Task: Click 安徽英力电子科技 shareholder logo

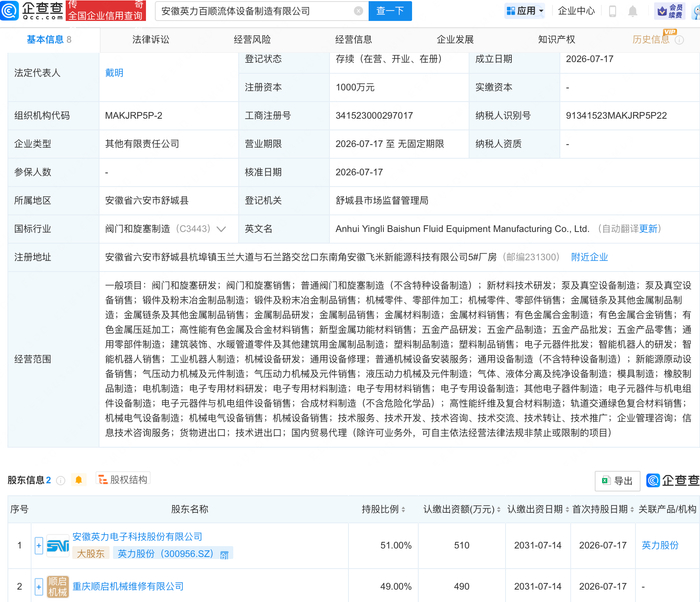Action: (x=58, y=545)
